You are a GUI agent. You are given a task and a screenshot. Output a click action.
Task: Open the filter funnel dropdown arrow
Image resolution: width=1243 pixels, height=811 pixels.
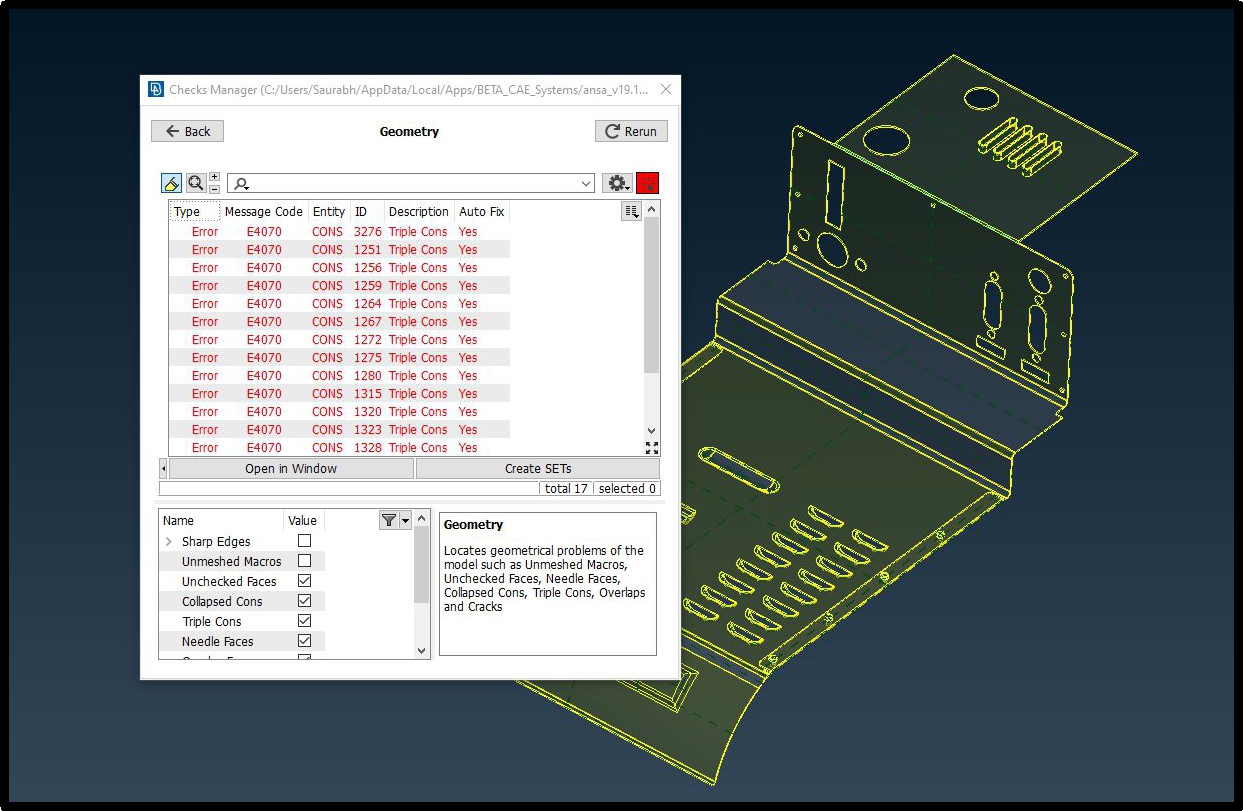(x=403, y=520)
